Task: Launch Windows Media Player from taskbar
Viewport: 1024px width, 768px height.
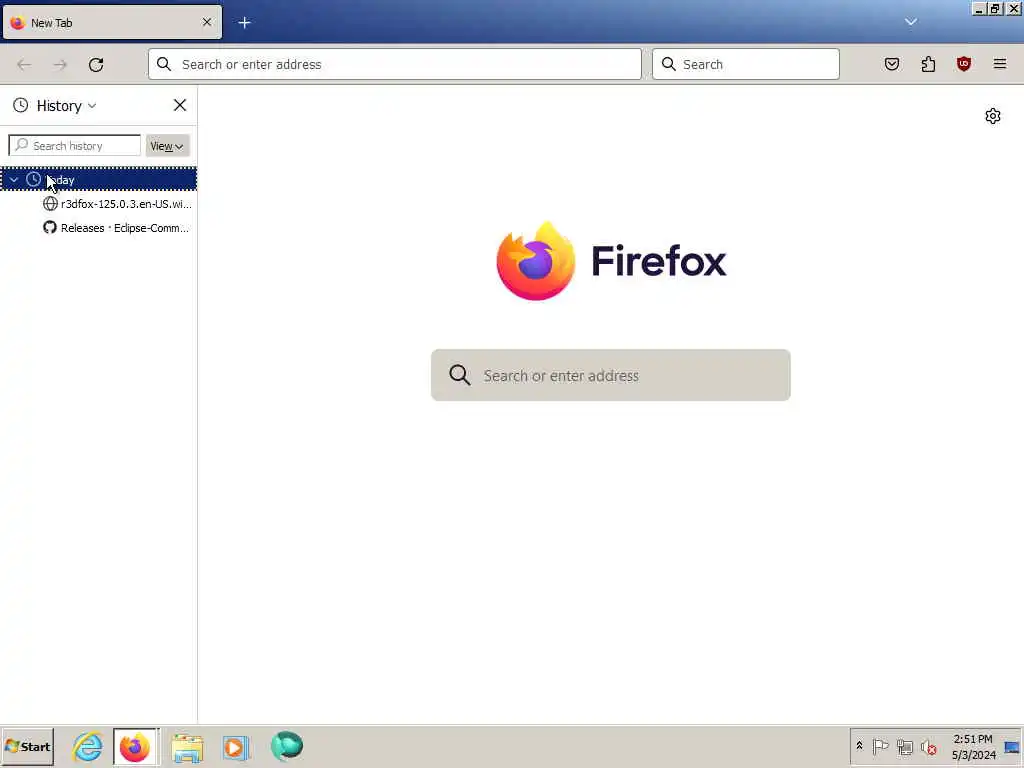Action: coord(235,747)
